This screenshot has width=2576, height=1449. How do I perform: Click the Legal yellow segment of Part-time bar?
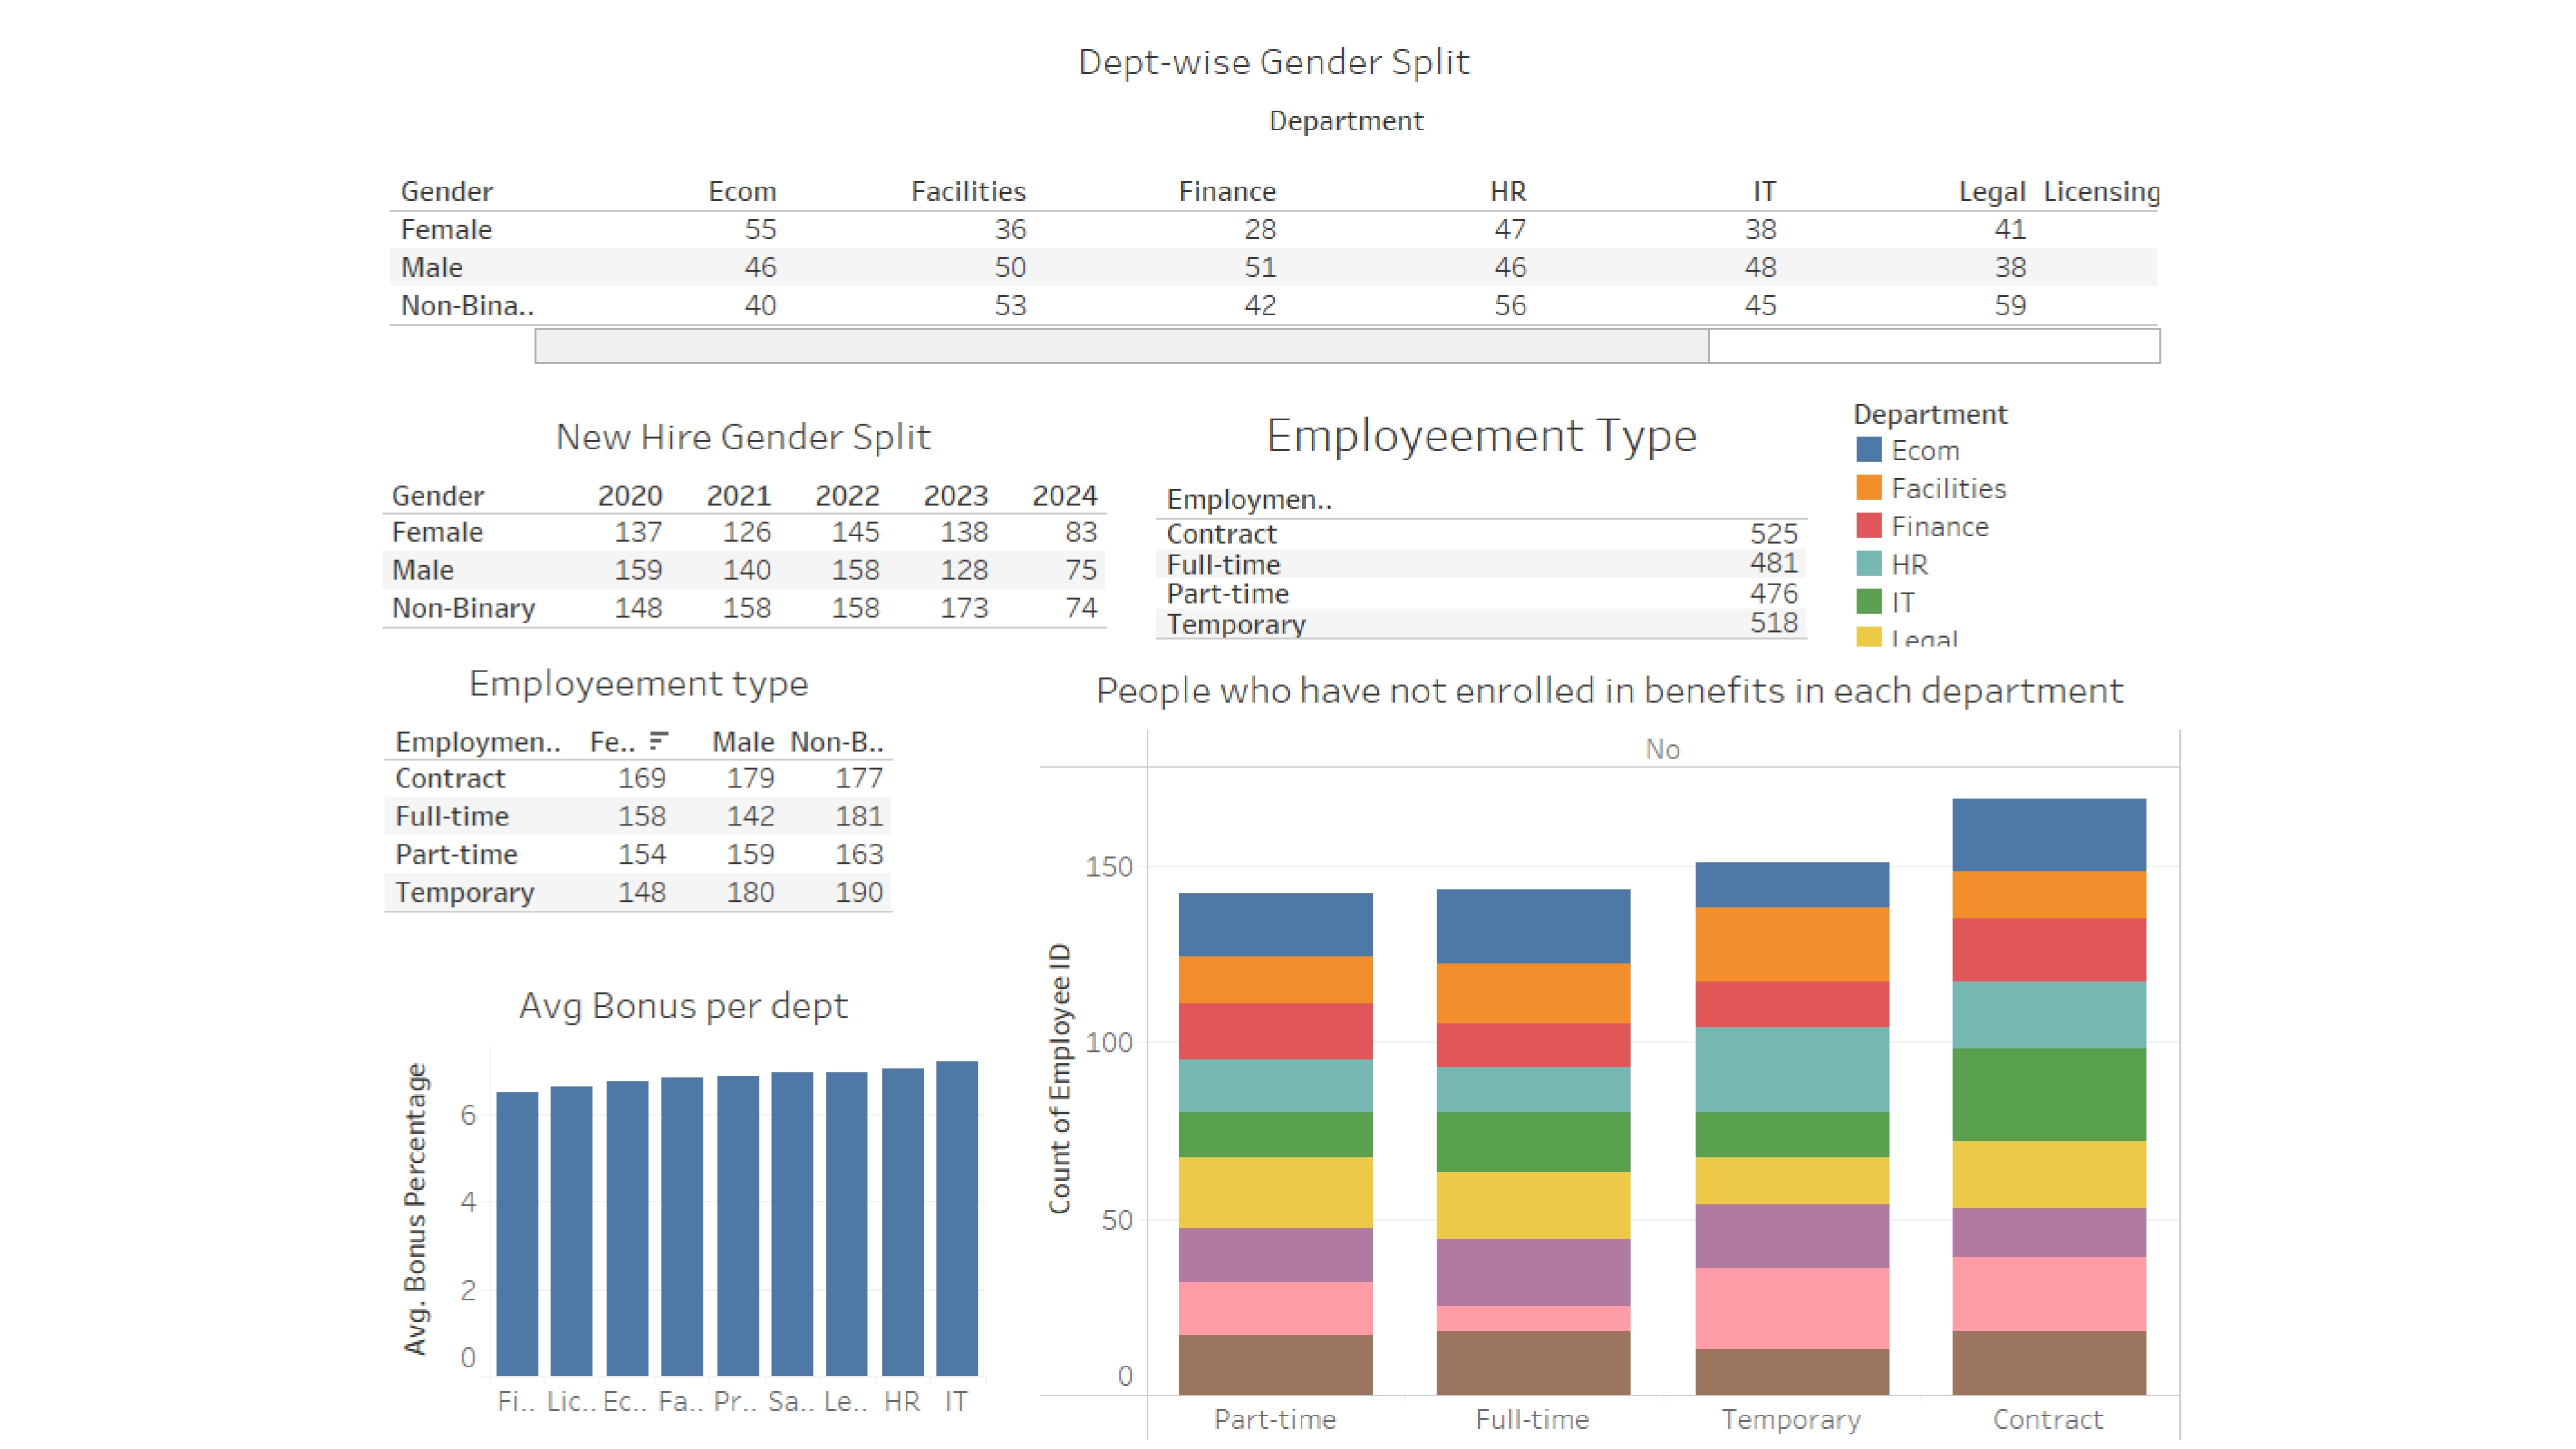(1275, 1192)
